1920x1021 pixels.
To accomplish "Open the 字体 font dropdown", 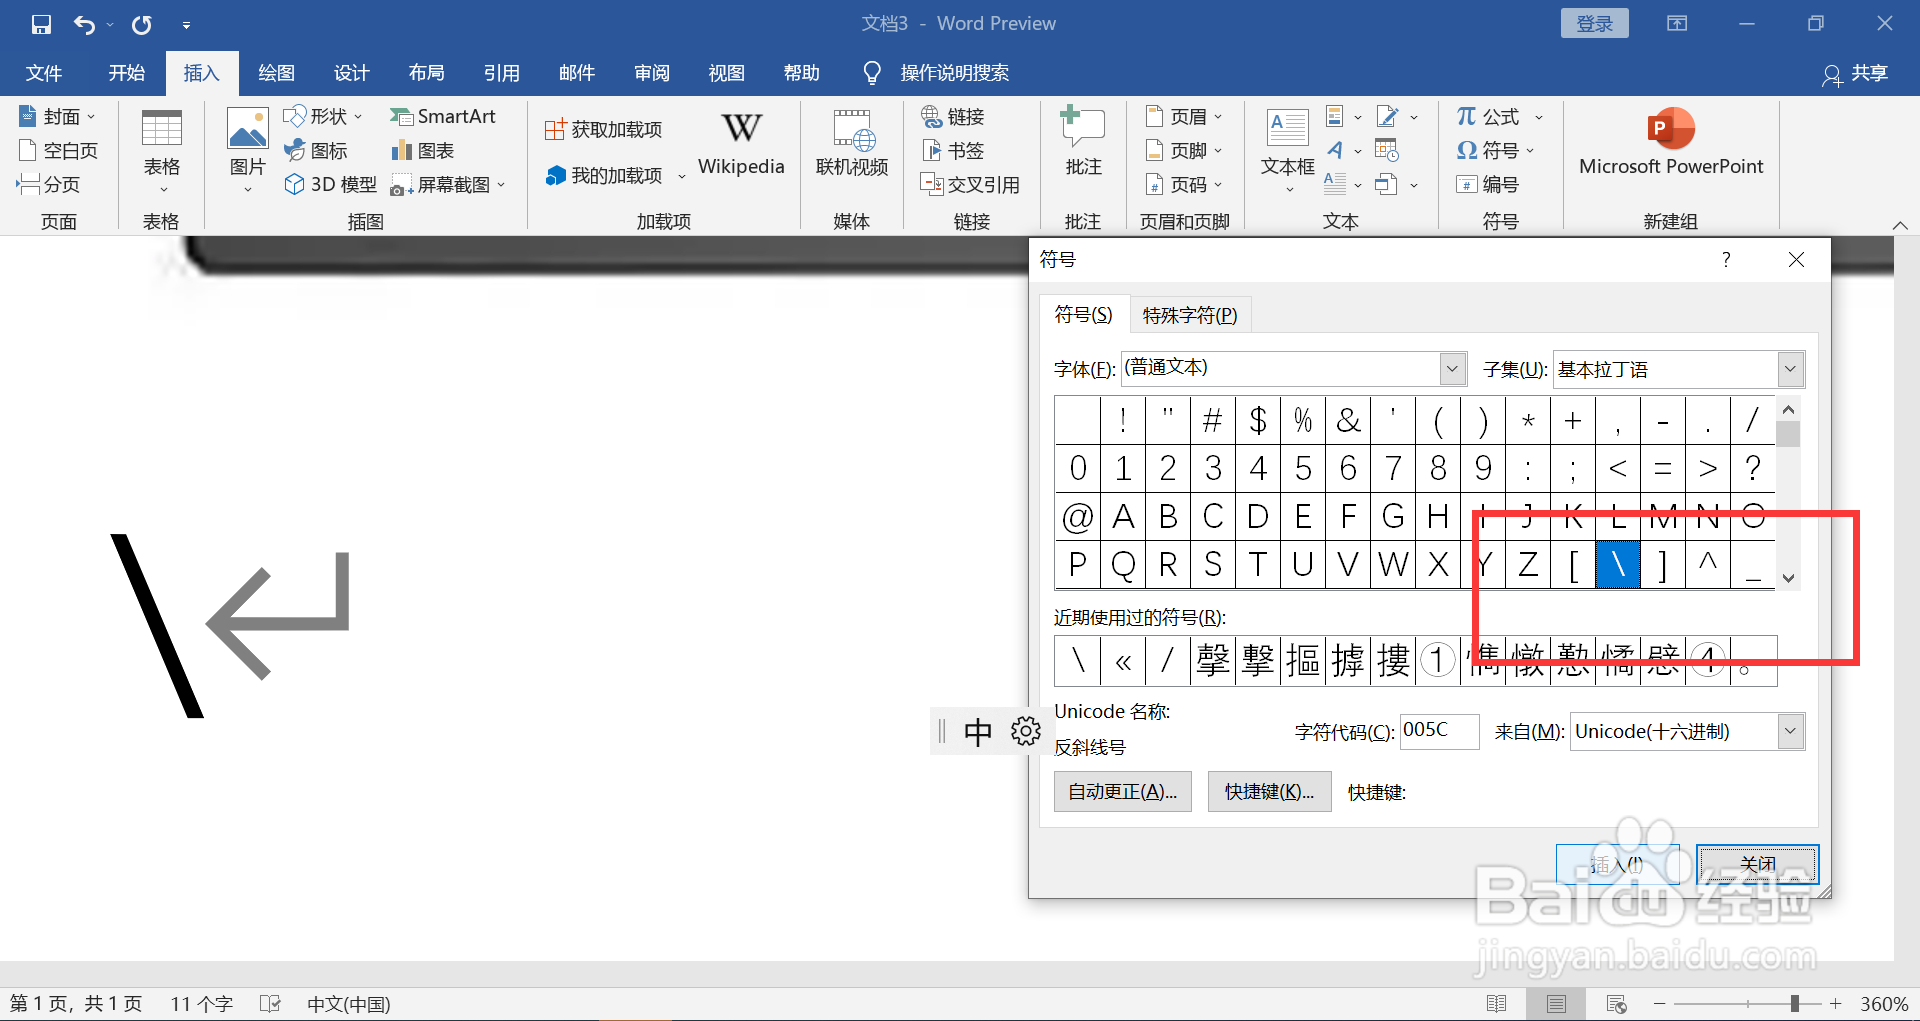I will pos(1451,368).
